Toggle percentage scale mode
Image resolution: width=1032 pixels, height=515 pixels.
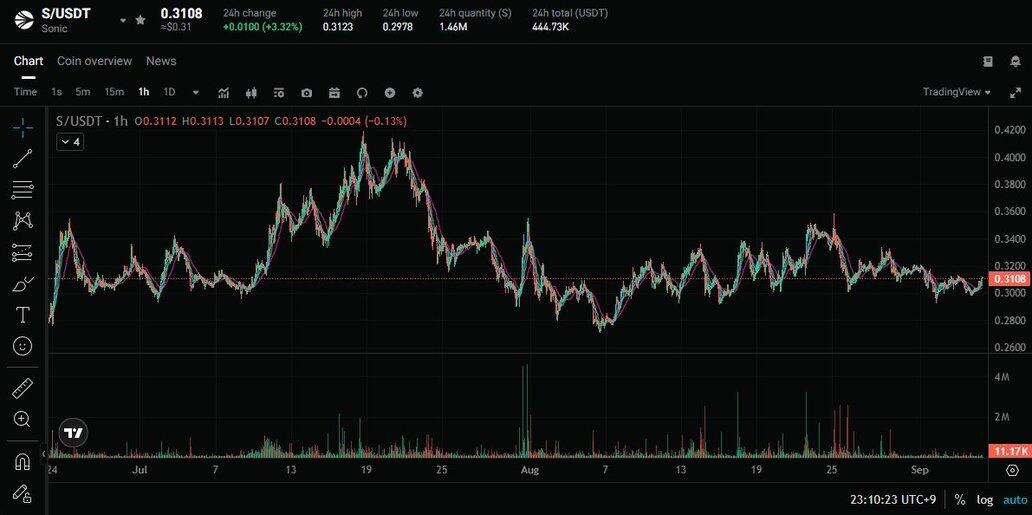[x=960, y=500]
